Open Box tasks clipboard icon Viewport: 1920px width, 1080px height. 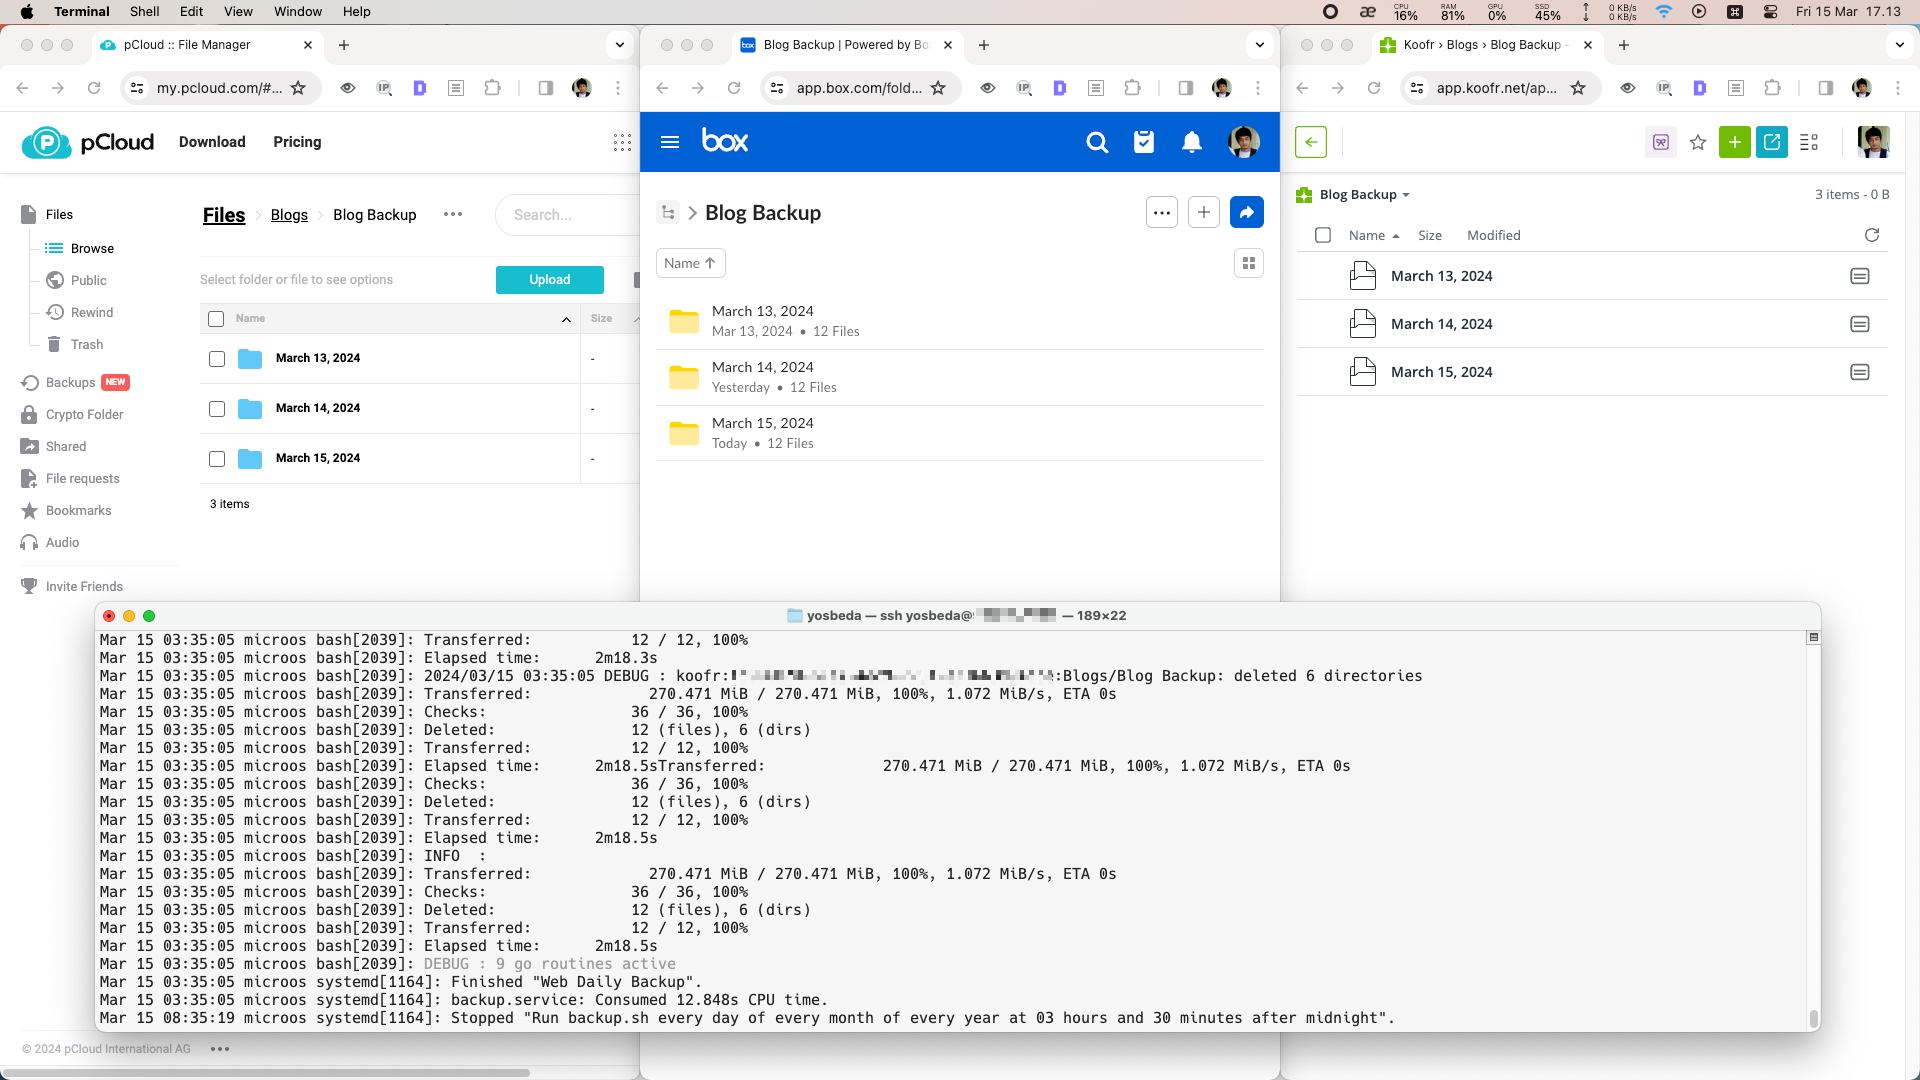tap(1144, 142)
